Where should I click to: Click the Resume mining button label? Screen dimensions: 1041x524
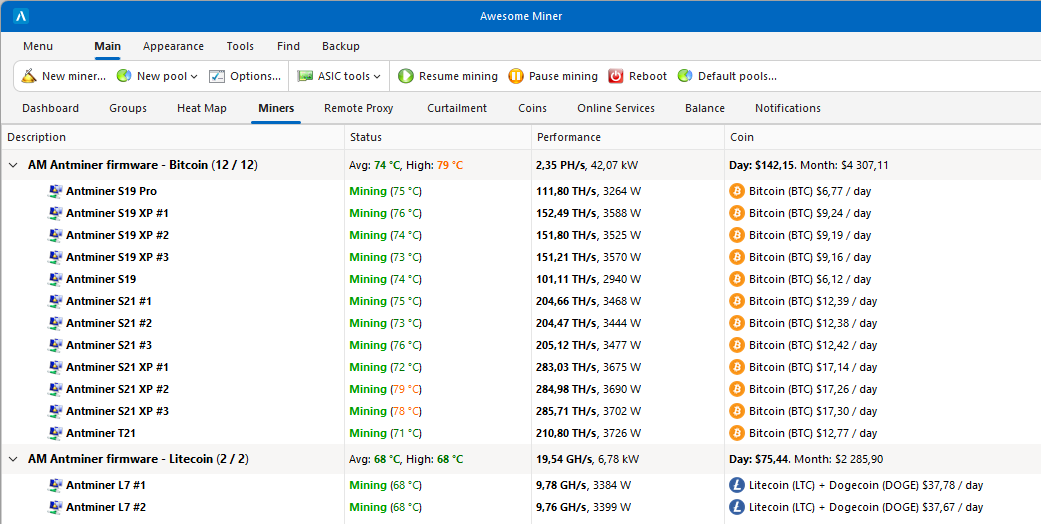pyautogui.click(x=458, y=76)
